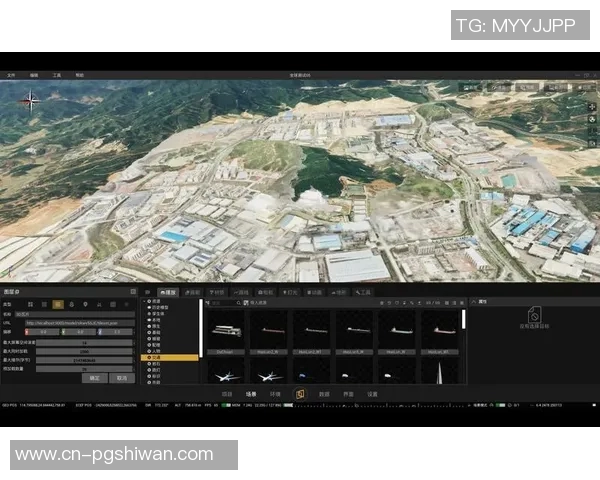Switch to the 模型 asset tab
Screen dimensions: 600x480
point(168,292)
